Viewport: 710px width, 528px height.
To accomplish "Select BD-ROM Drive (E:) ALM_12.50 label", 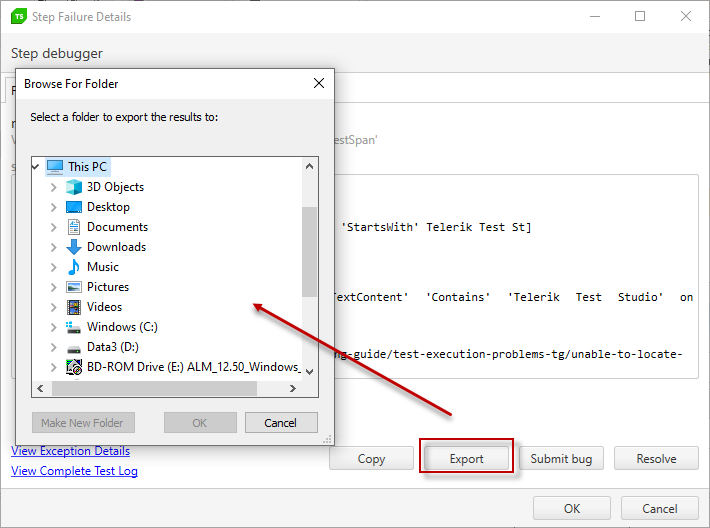I will [x=194, y=367].
